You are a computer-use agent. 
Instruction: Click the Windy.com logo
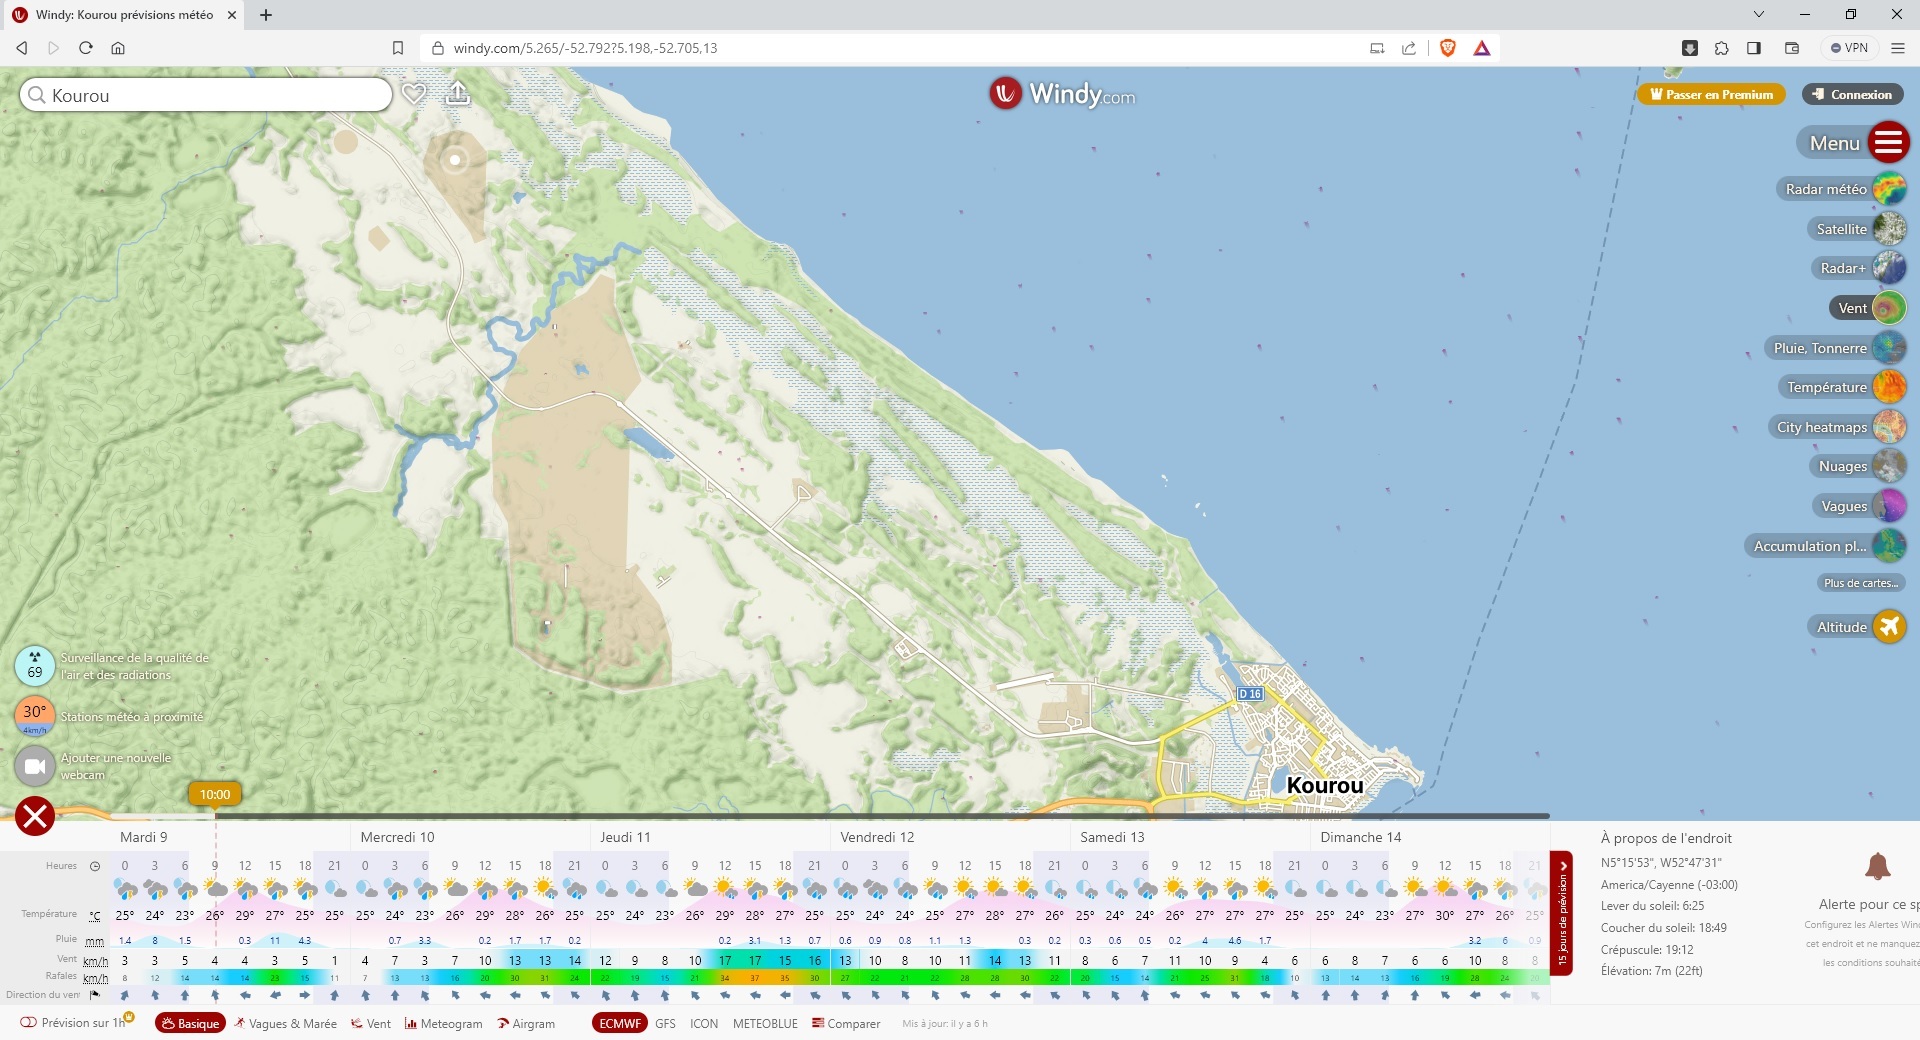pos(1062,94)
